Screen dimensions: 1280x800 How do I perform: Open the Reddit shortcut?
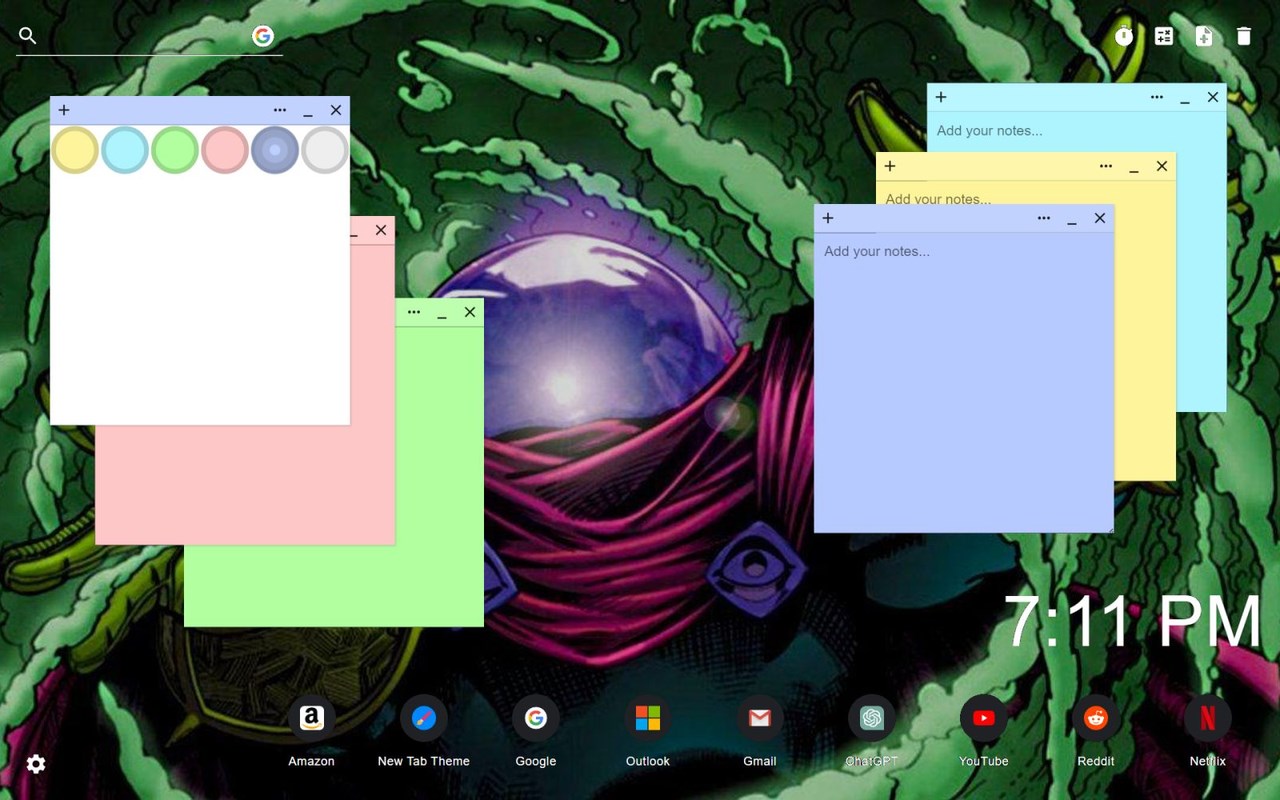[x=1096, y=731]
